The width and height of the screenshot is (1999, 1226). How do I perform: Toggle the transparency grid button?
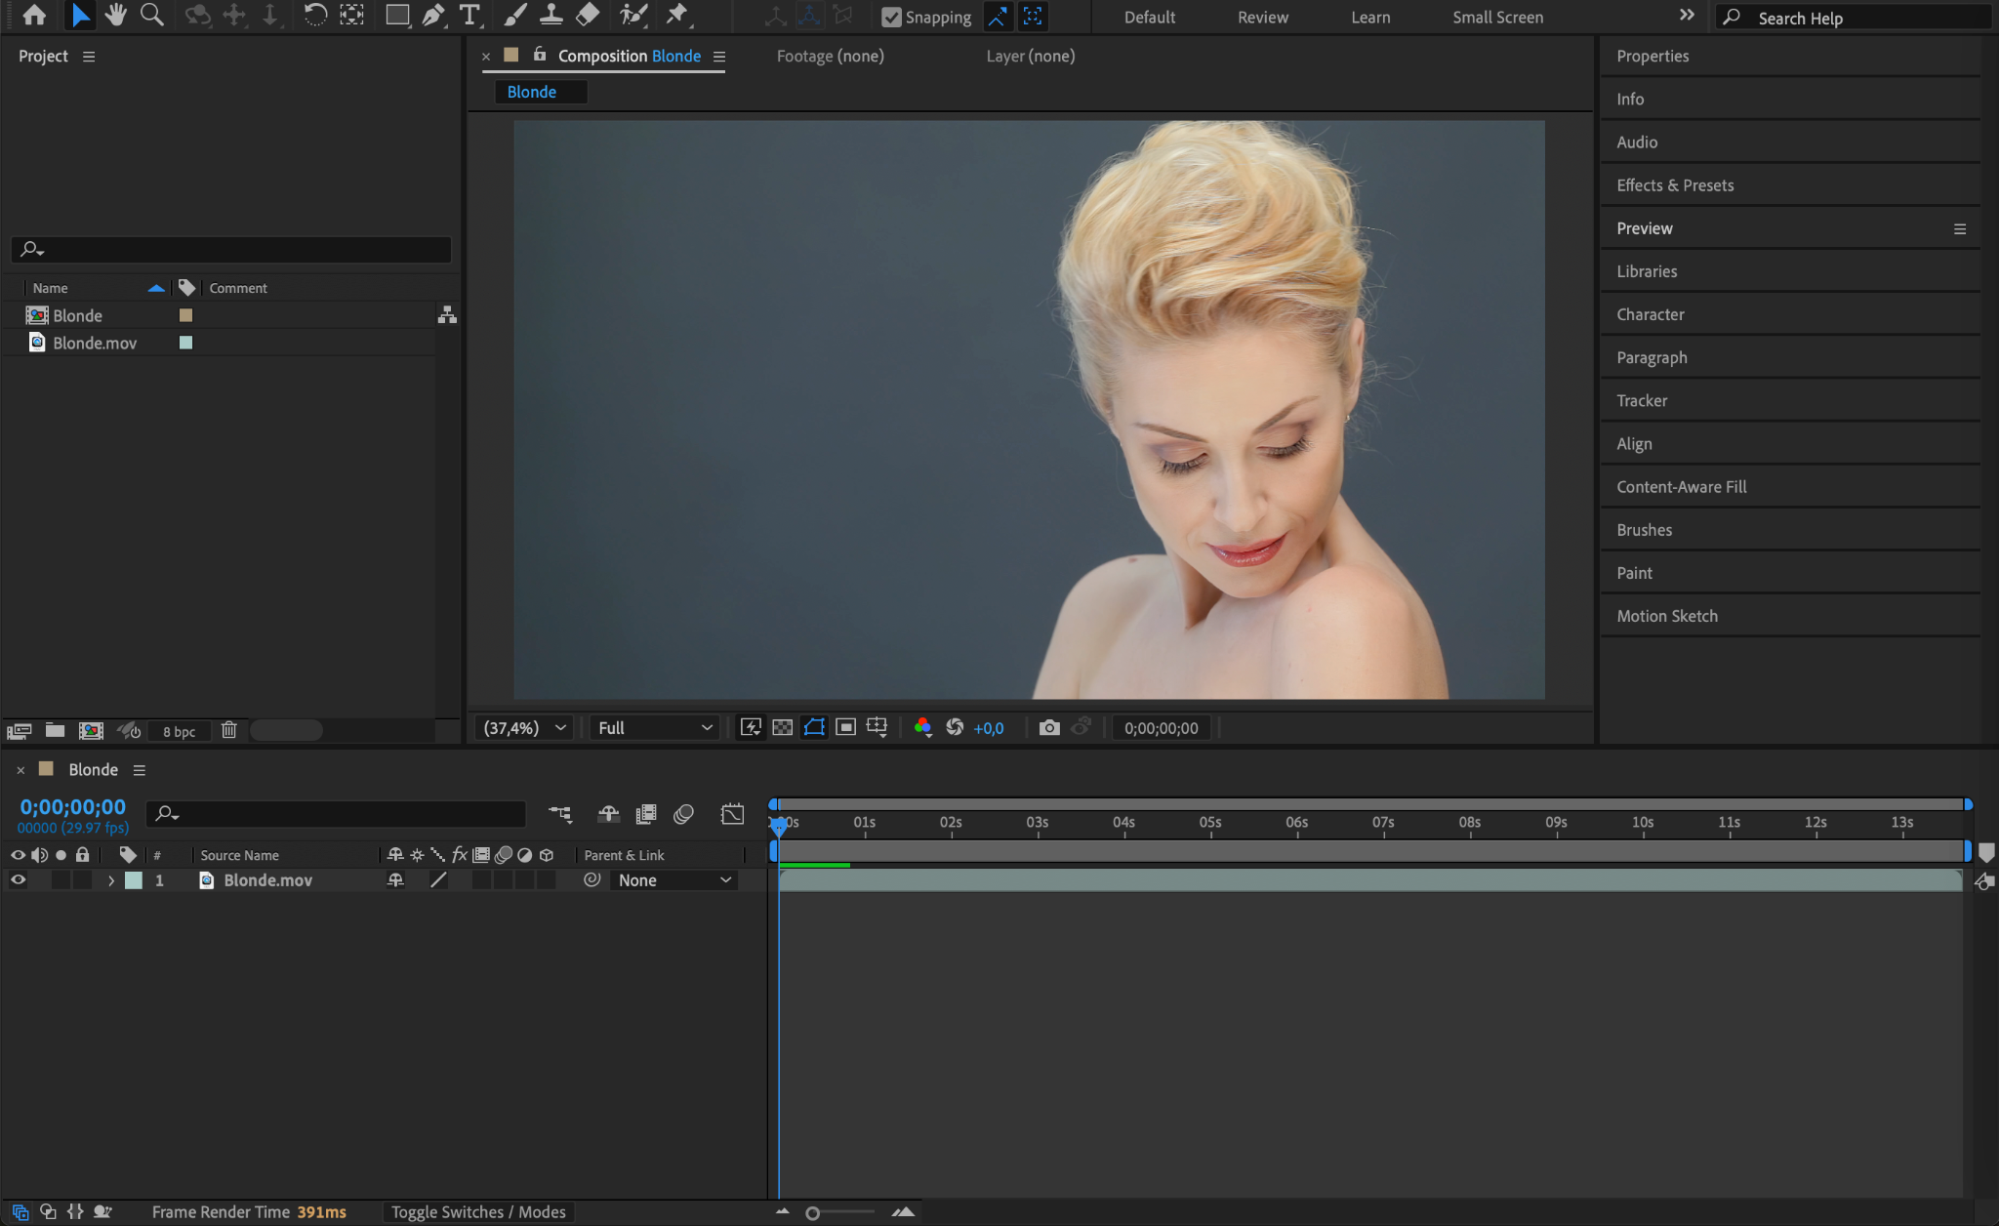pyautogui.click(x=783, y=728)
